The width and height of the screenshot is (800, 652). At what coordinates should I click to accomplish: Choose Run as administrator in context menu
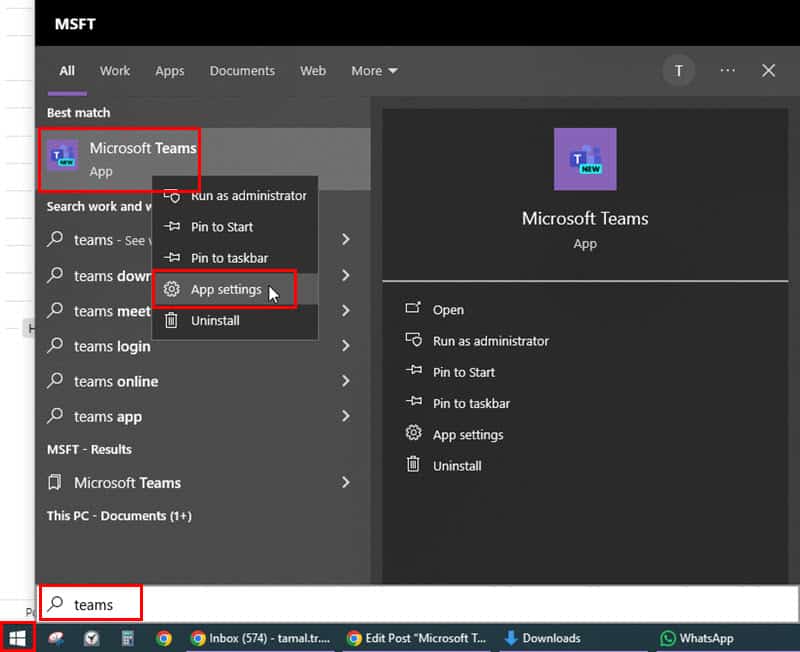click(x=235, y=196)
